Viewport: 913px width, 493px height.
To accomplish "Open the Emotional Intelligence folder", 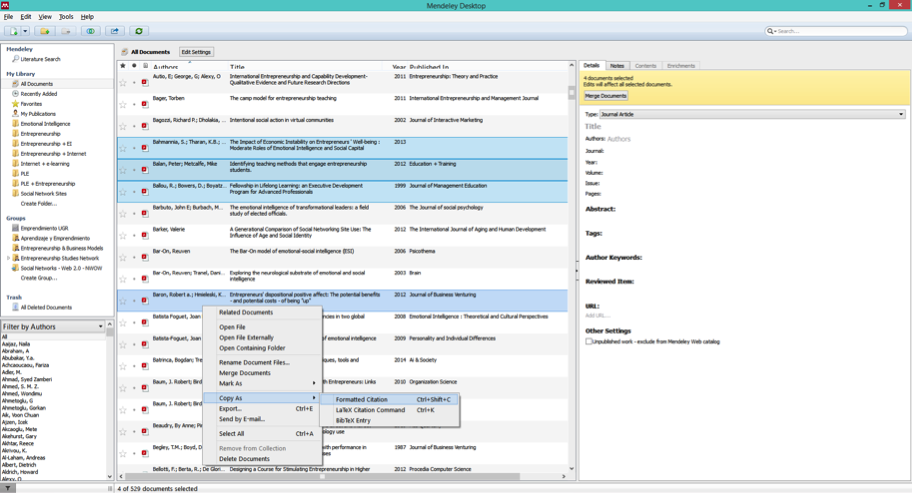I will pyautogui.click(x=45, y=124).
